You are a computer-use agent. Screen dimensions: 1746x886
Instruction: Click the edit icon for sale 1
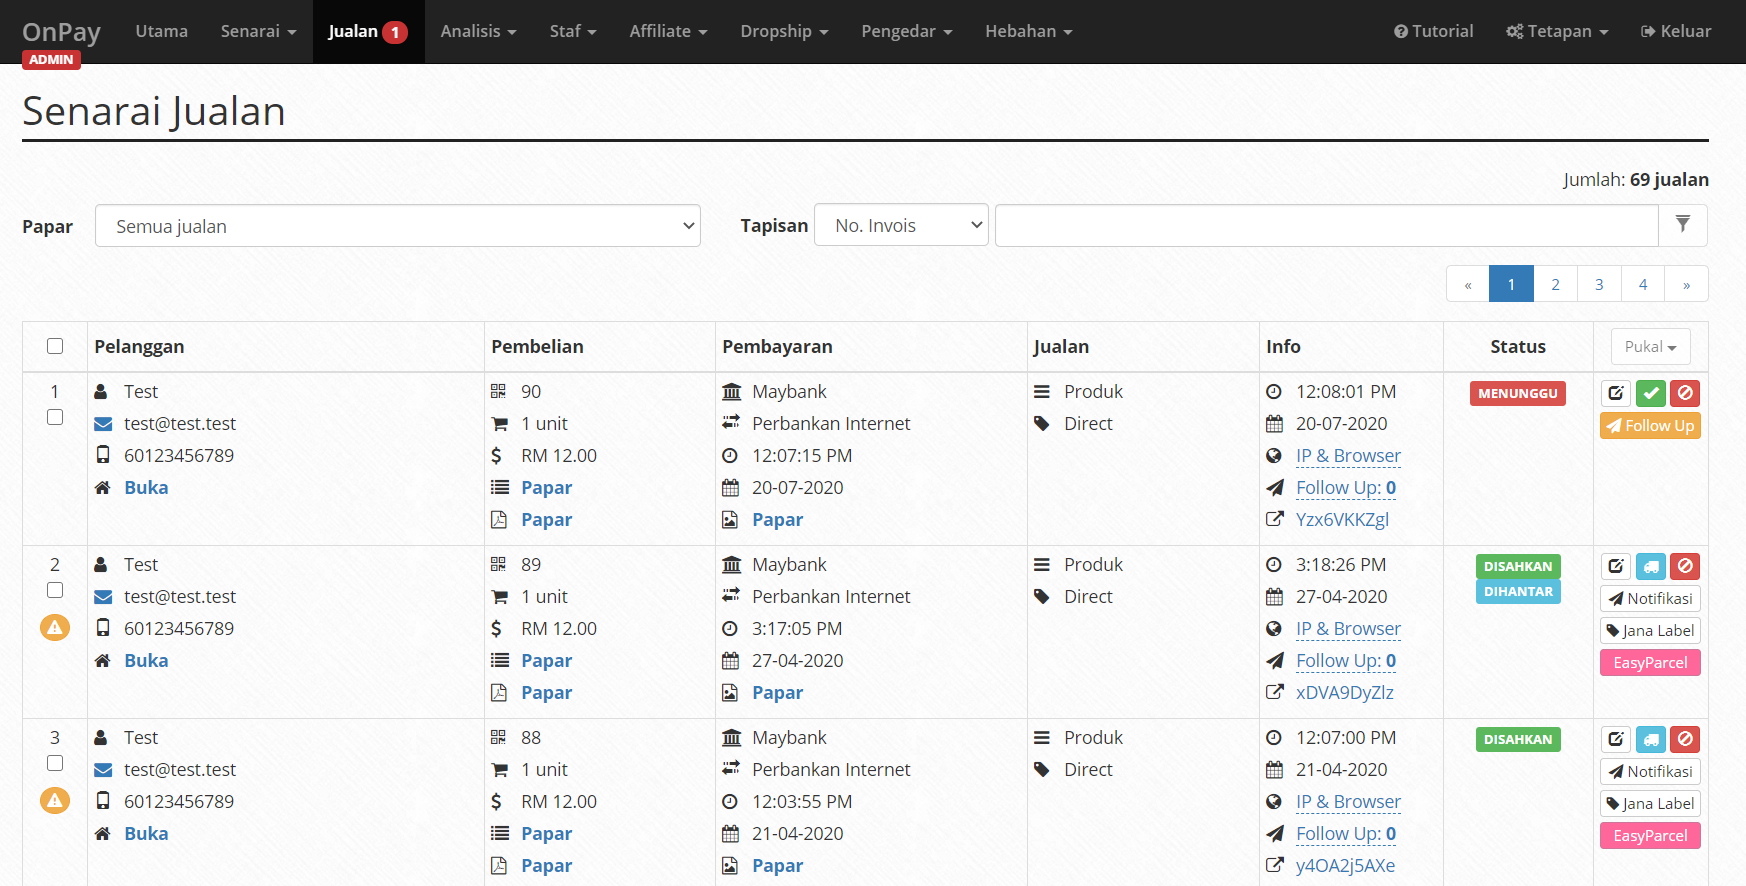click(1616, 393)
